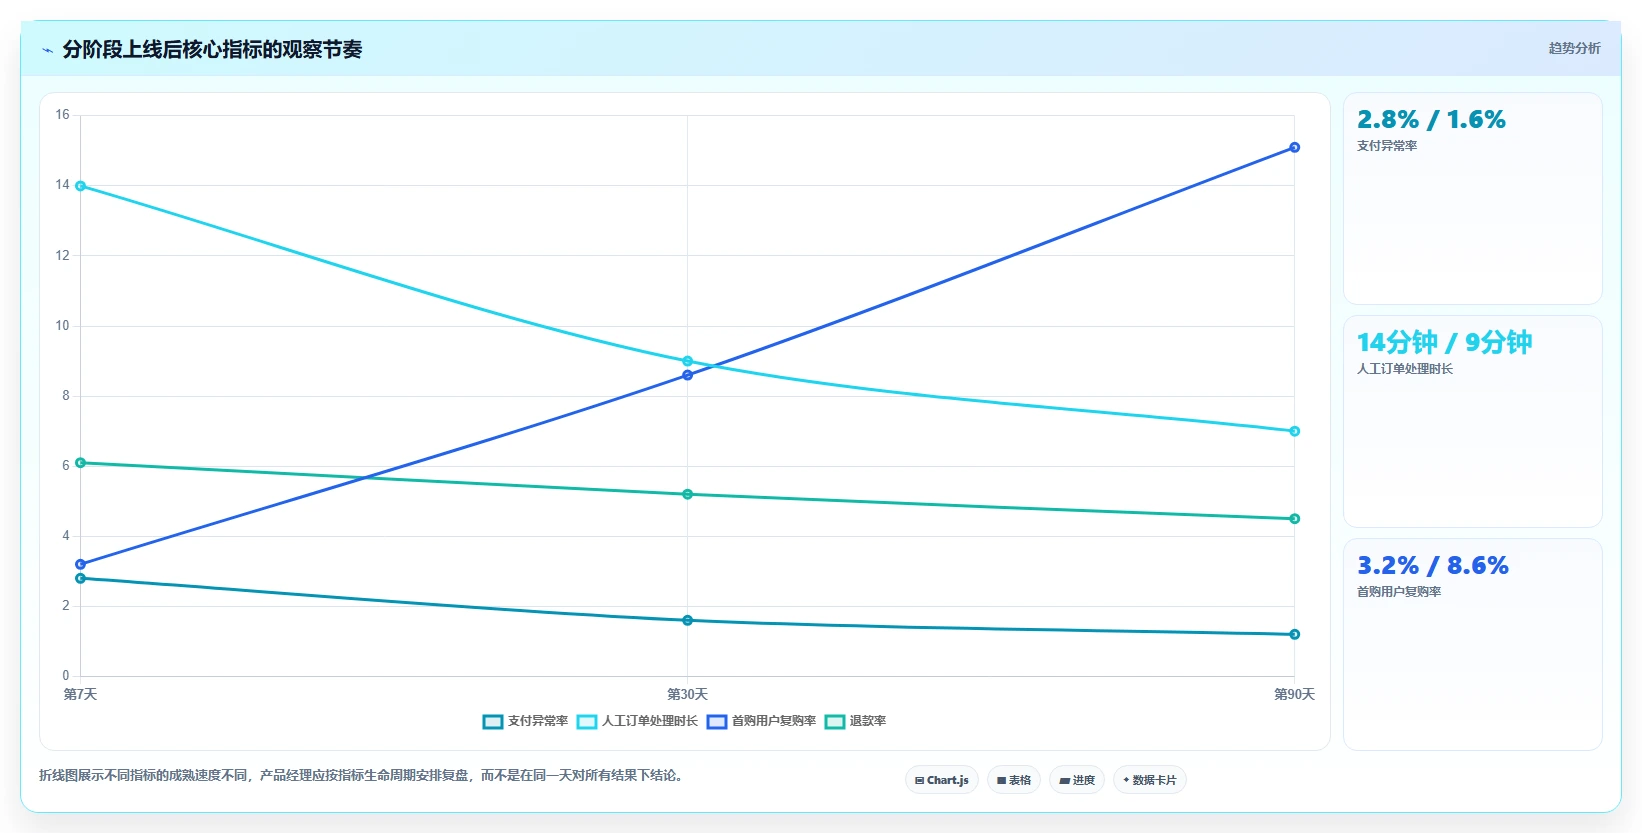This screenshot has width=1642, height=833.
Task: Click 退款率 data point at 第90天
Action: coord(1294,519)
